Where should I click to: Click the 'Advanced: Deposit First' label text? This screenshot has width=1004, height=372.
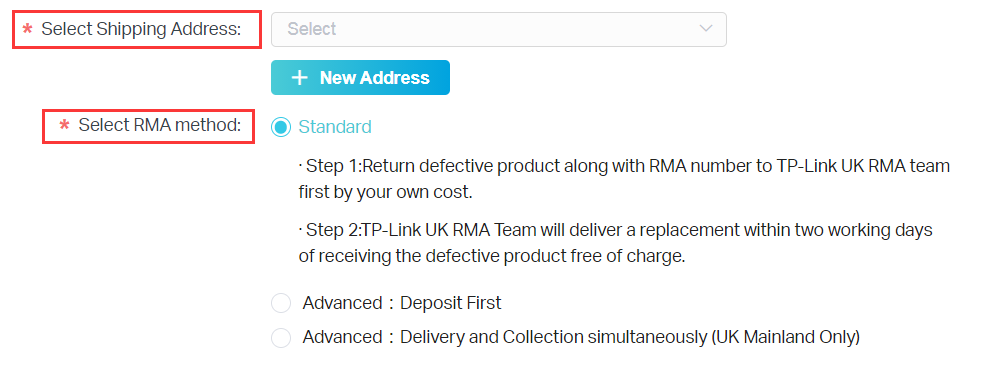tap(402, 303)
